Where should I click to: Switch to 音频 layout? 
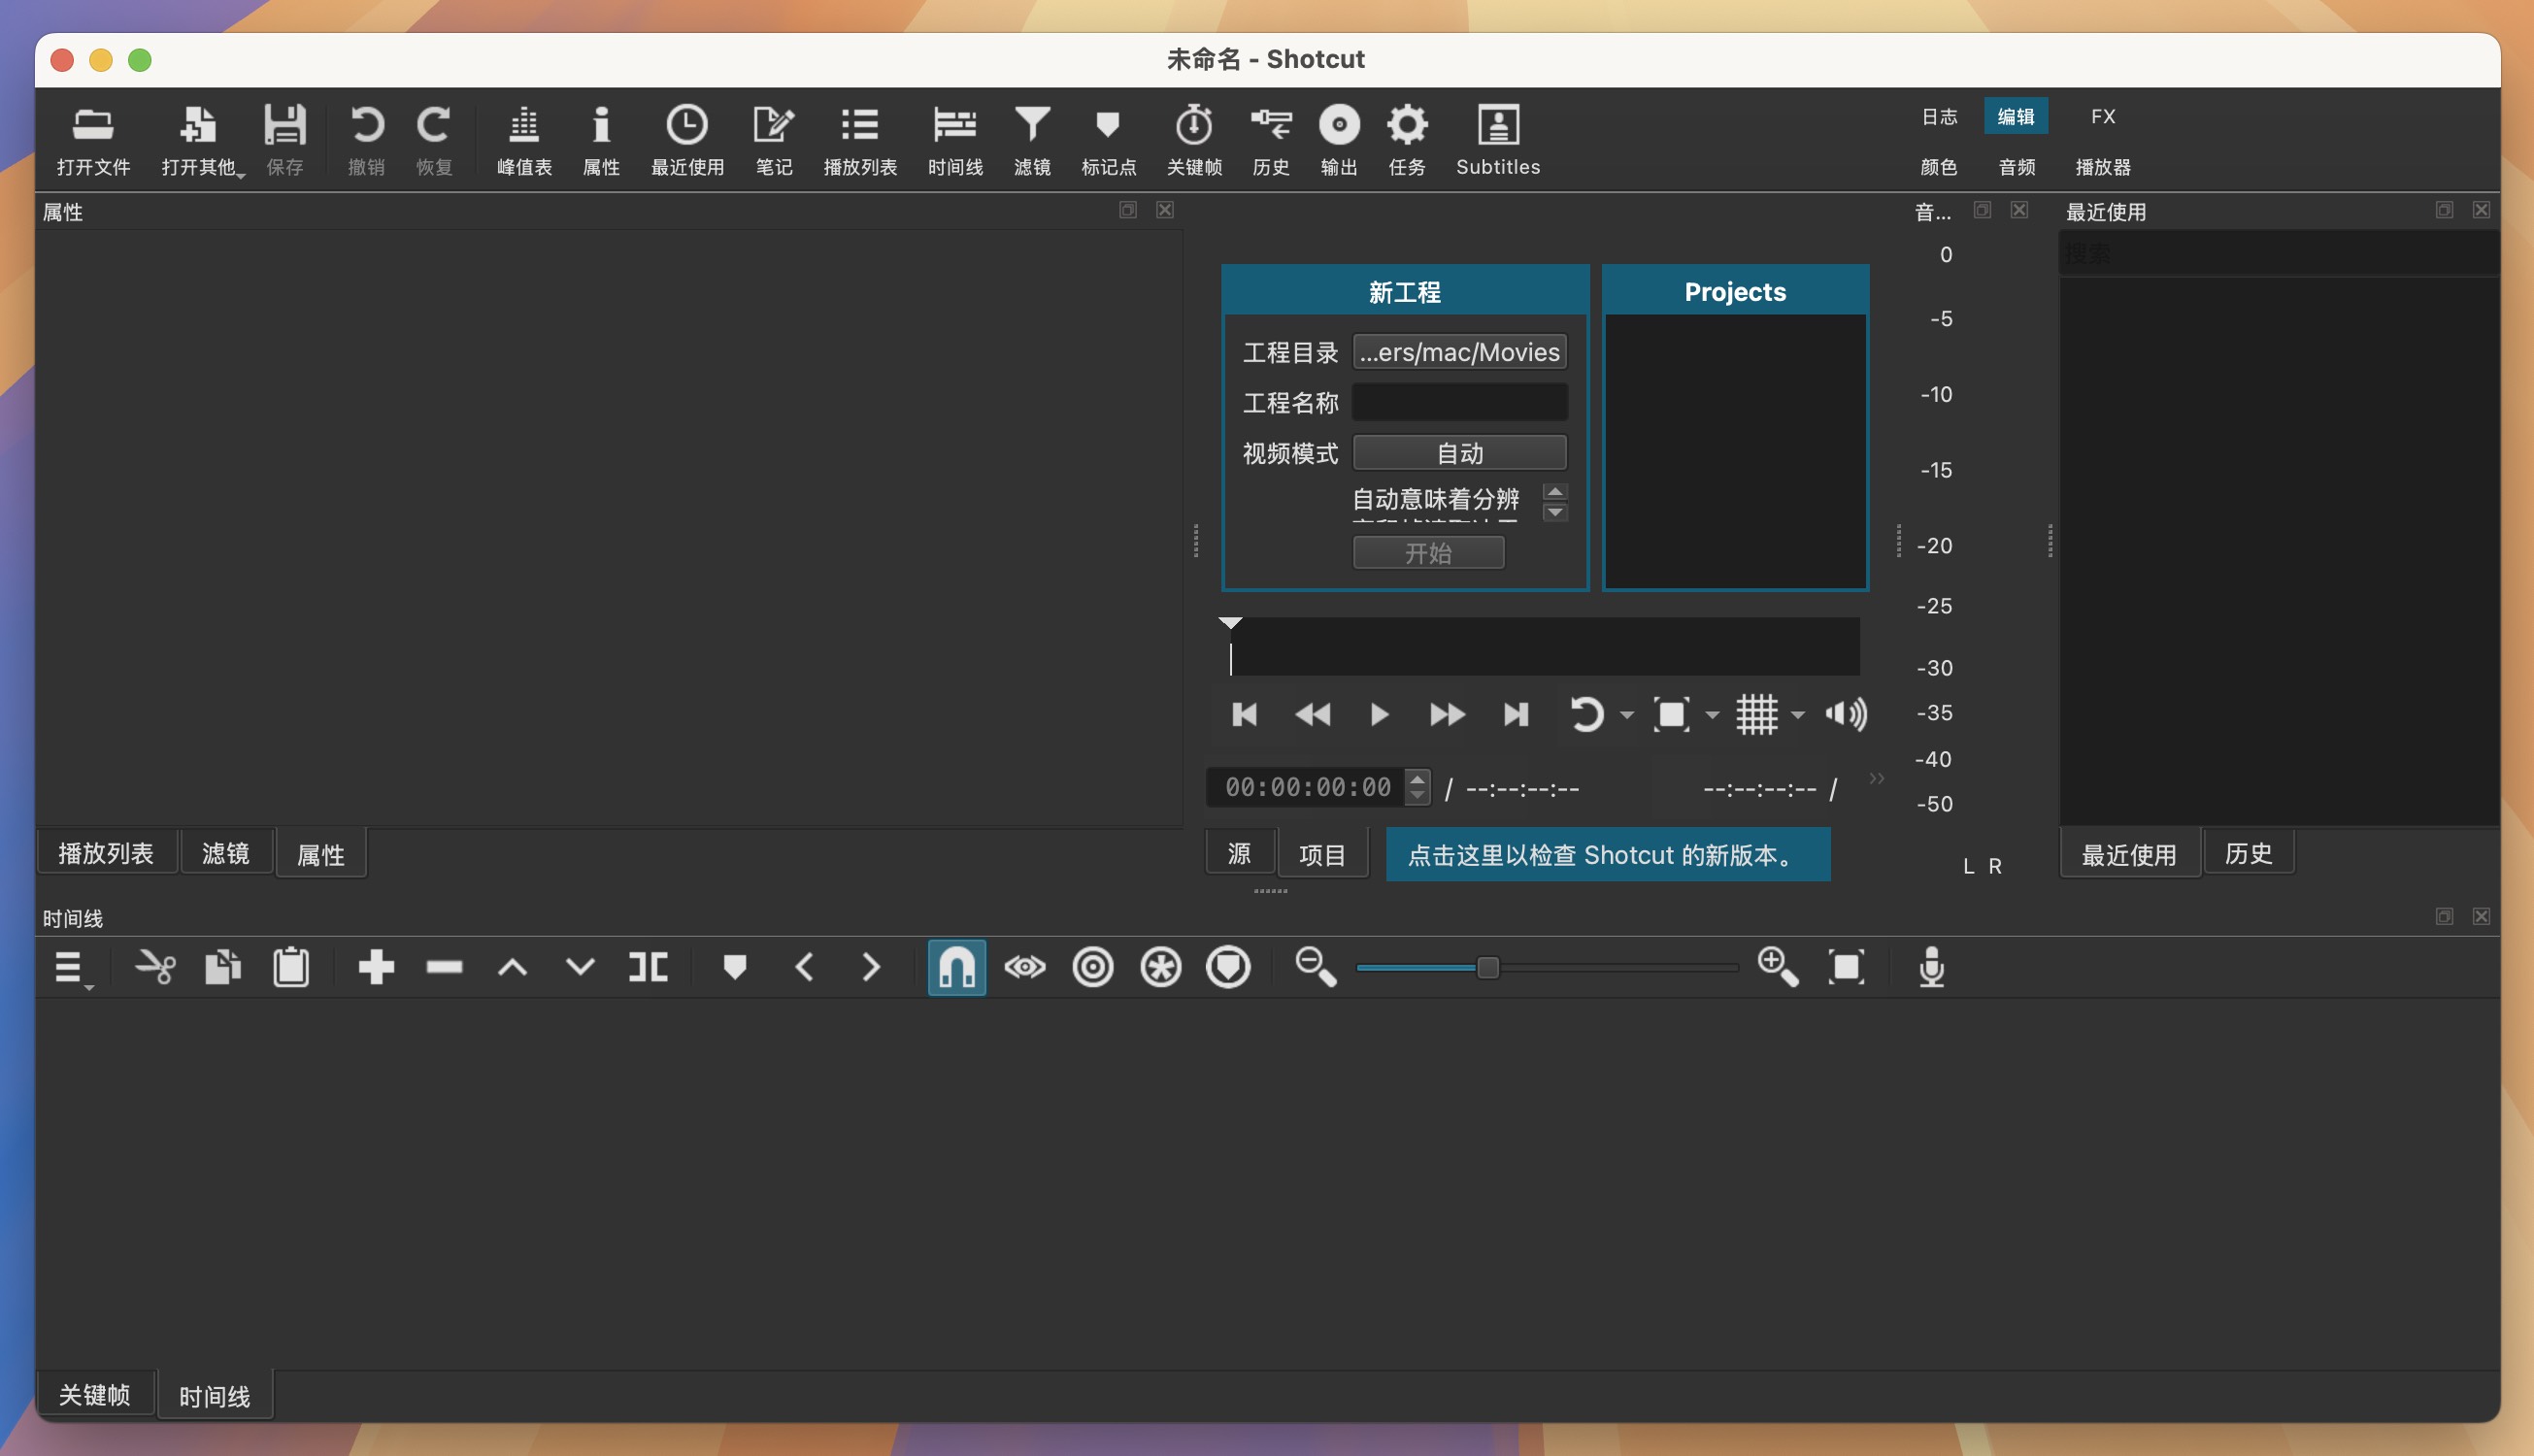(x=2016, y=166)
